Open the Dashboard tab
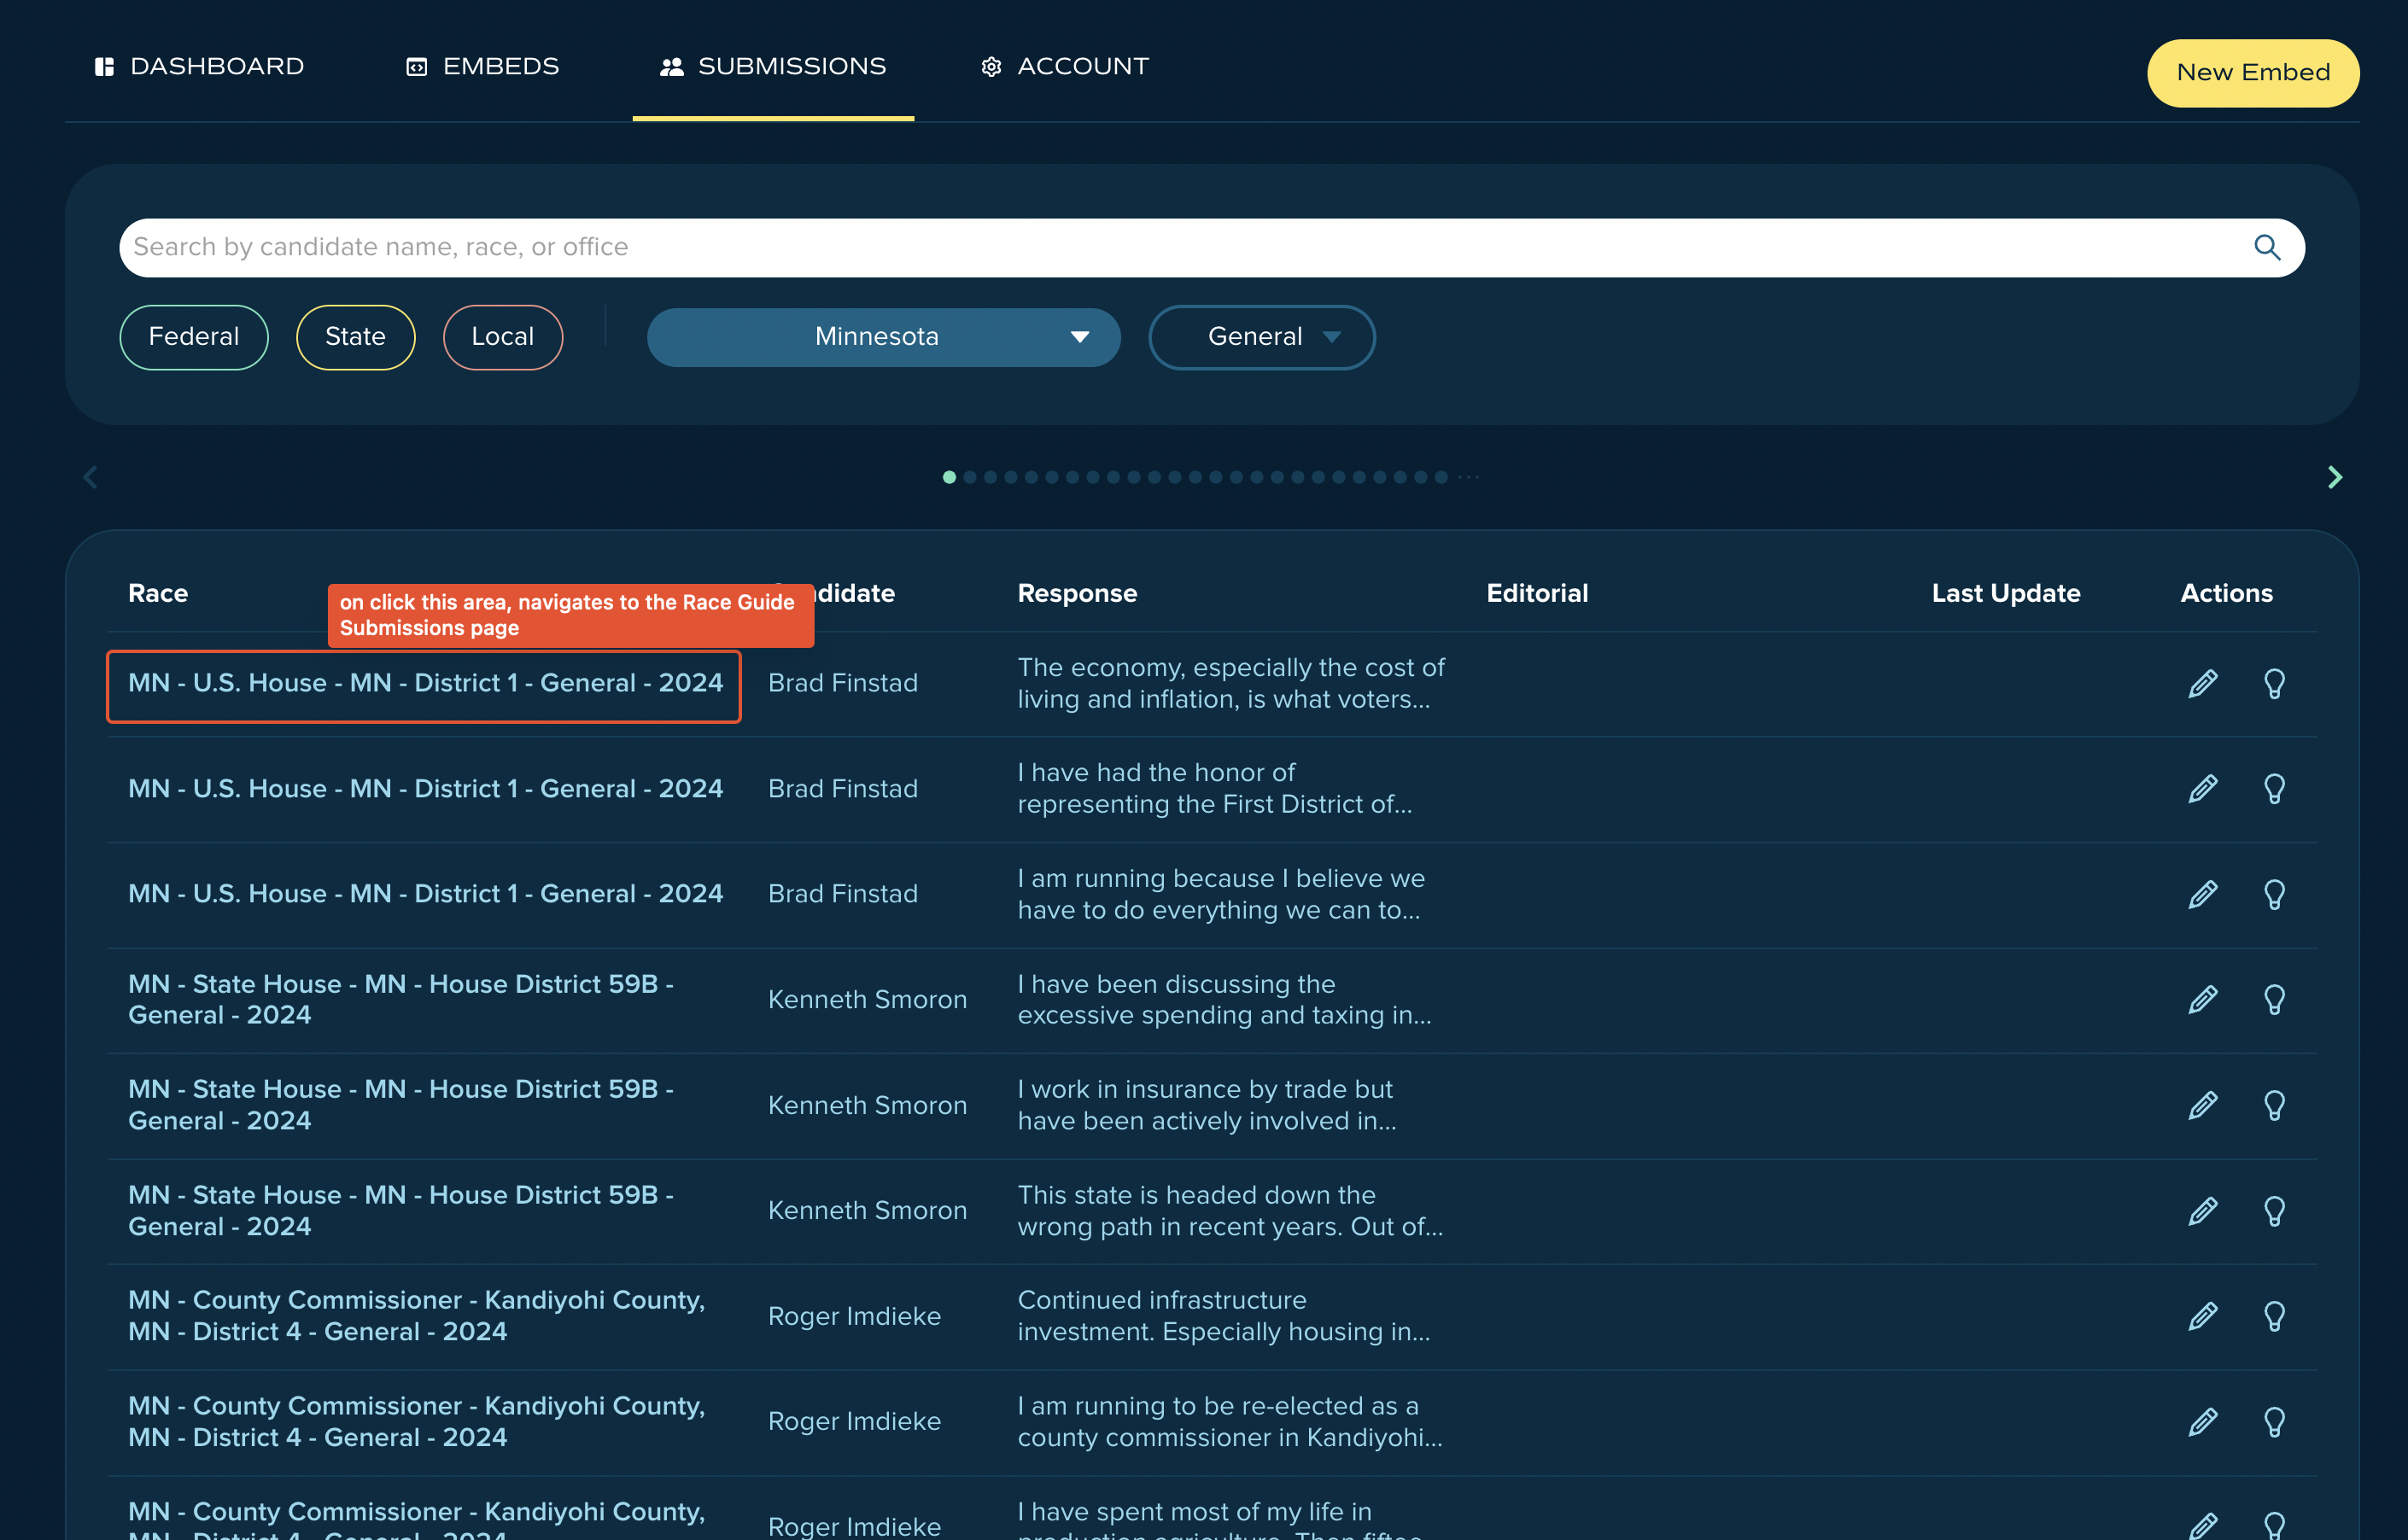2408x1540 pixels. click(199, 66)
